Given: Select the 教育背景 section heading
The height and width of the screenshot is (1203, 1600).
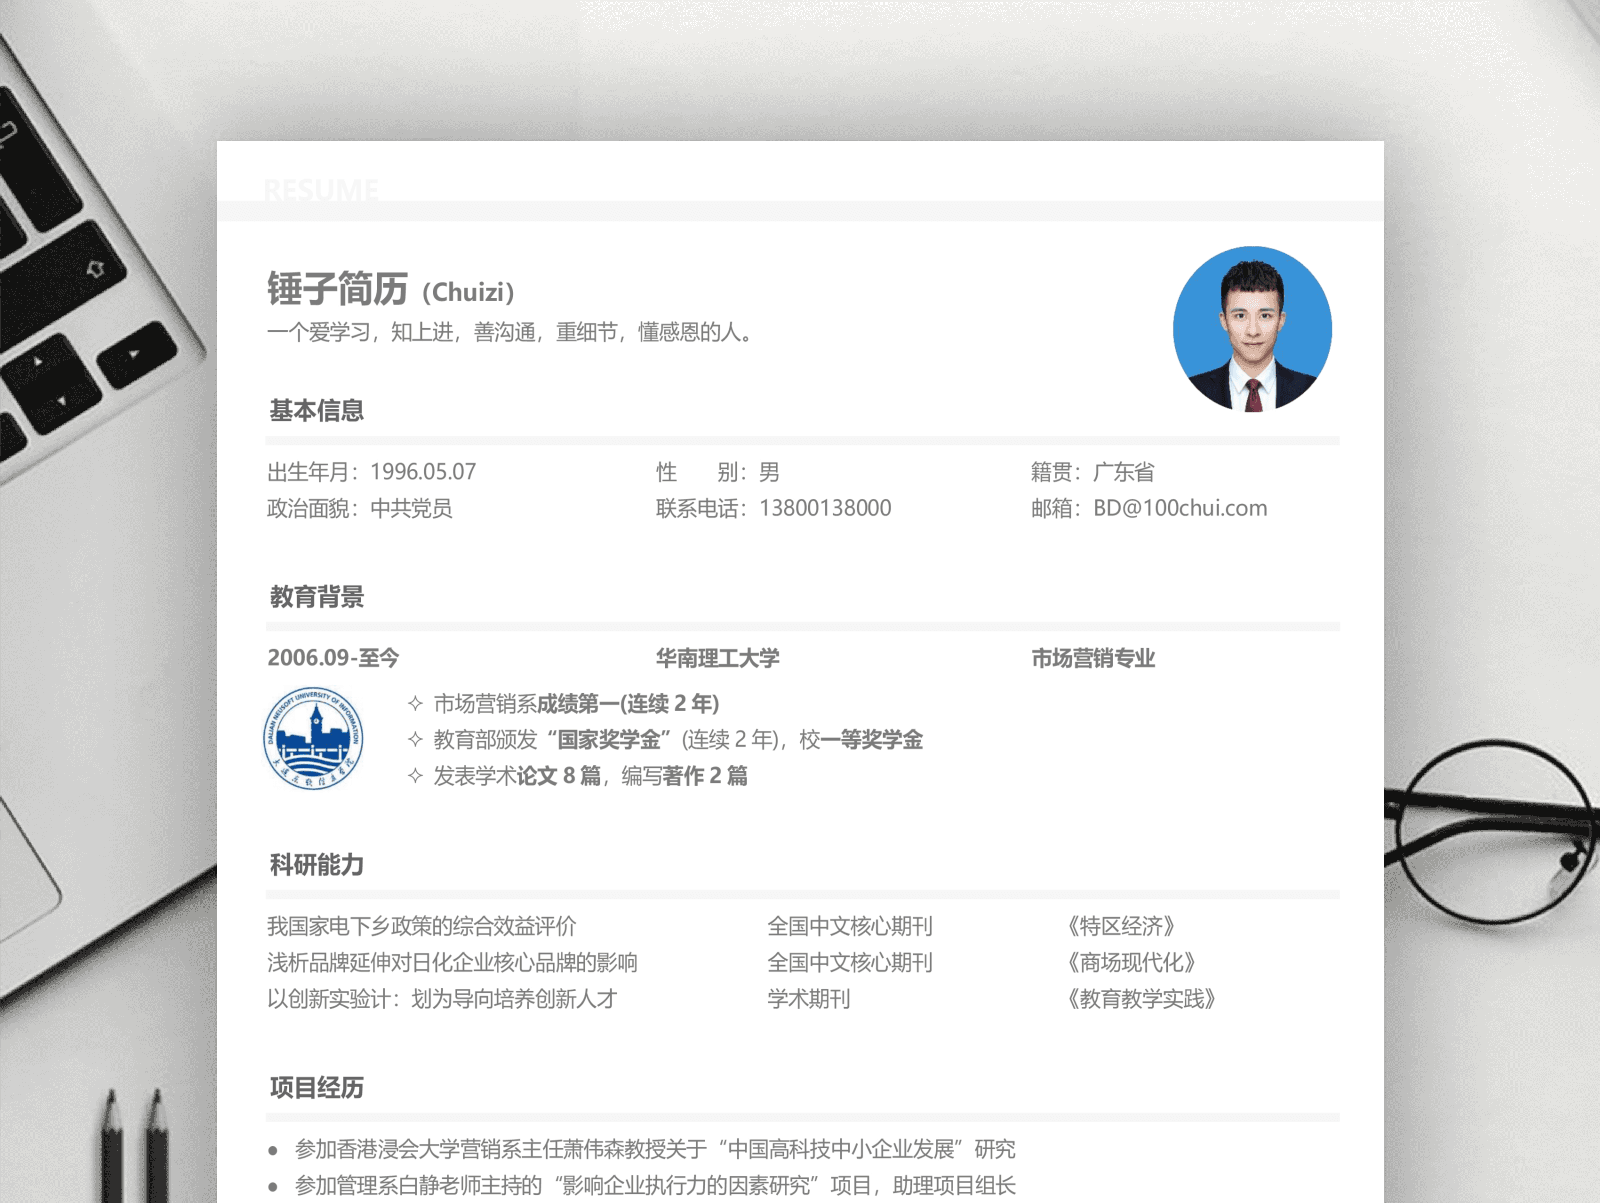Looking at the screenshot, I should (x=316, y=597).
